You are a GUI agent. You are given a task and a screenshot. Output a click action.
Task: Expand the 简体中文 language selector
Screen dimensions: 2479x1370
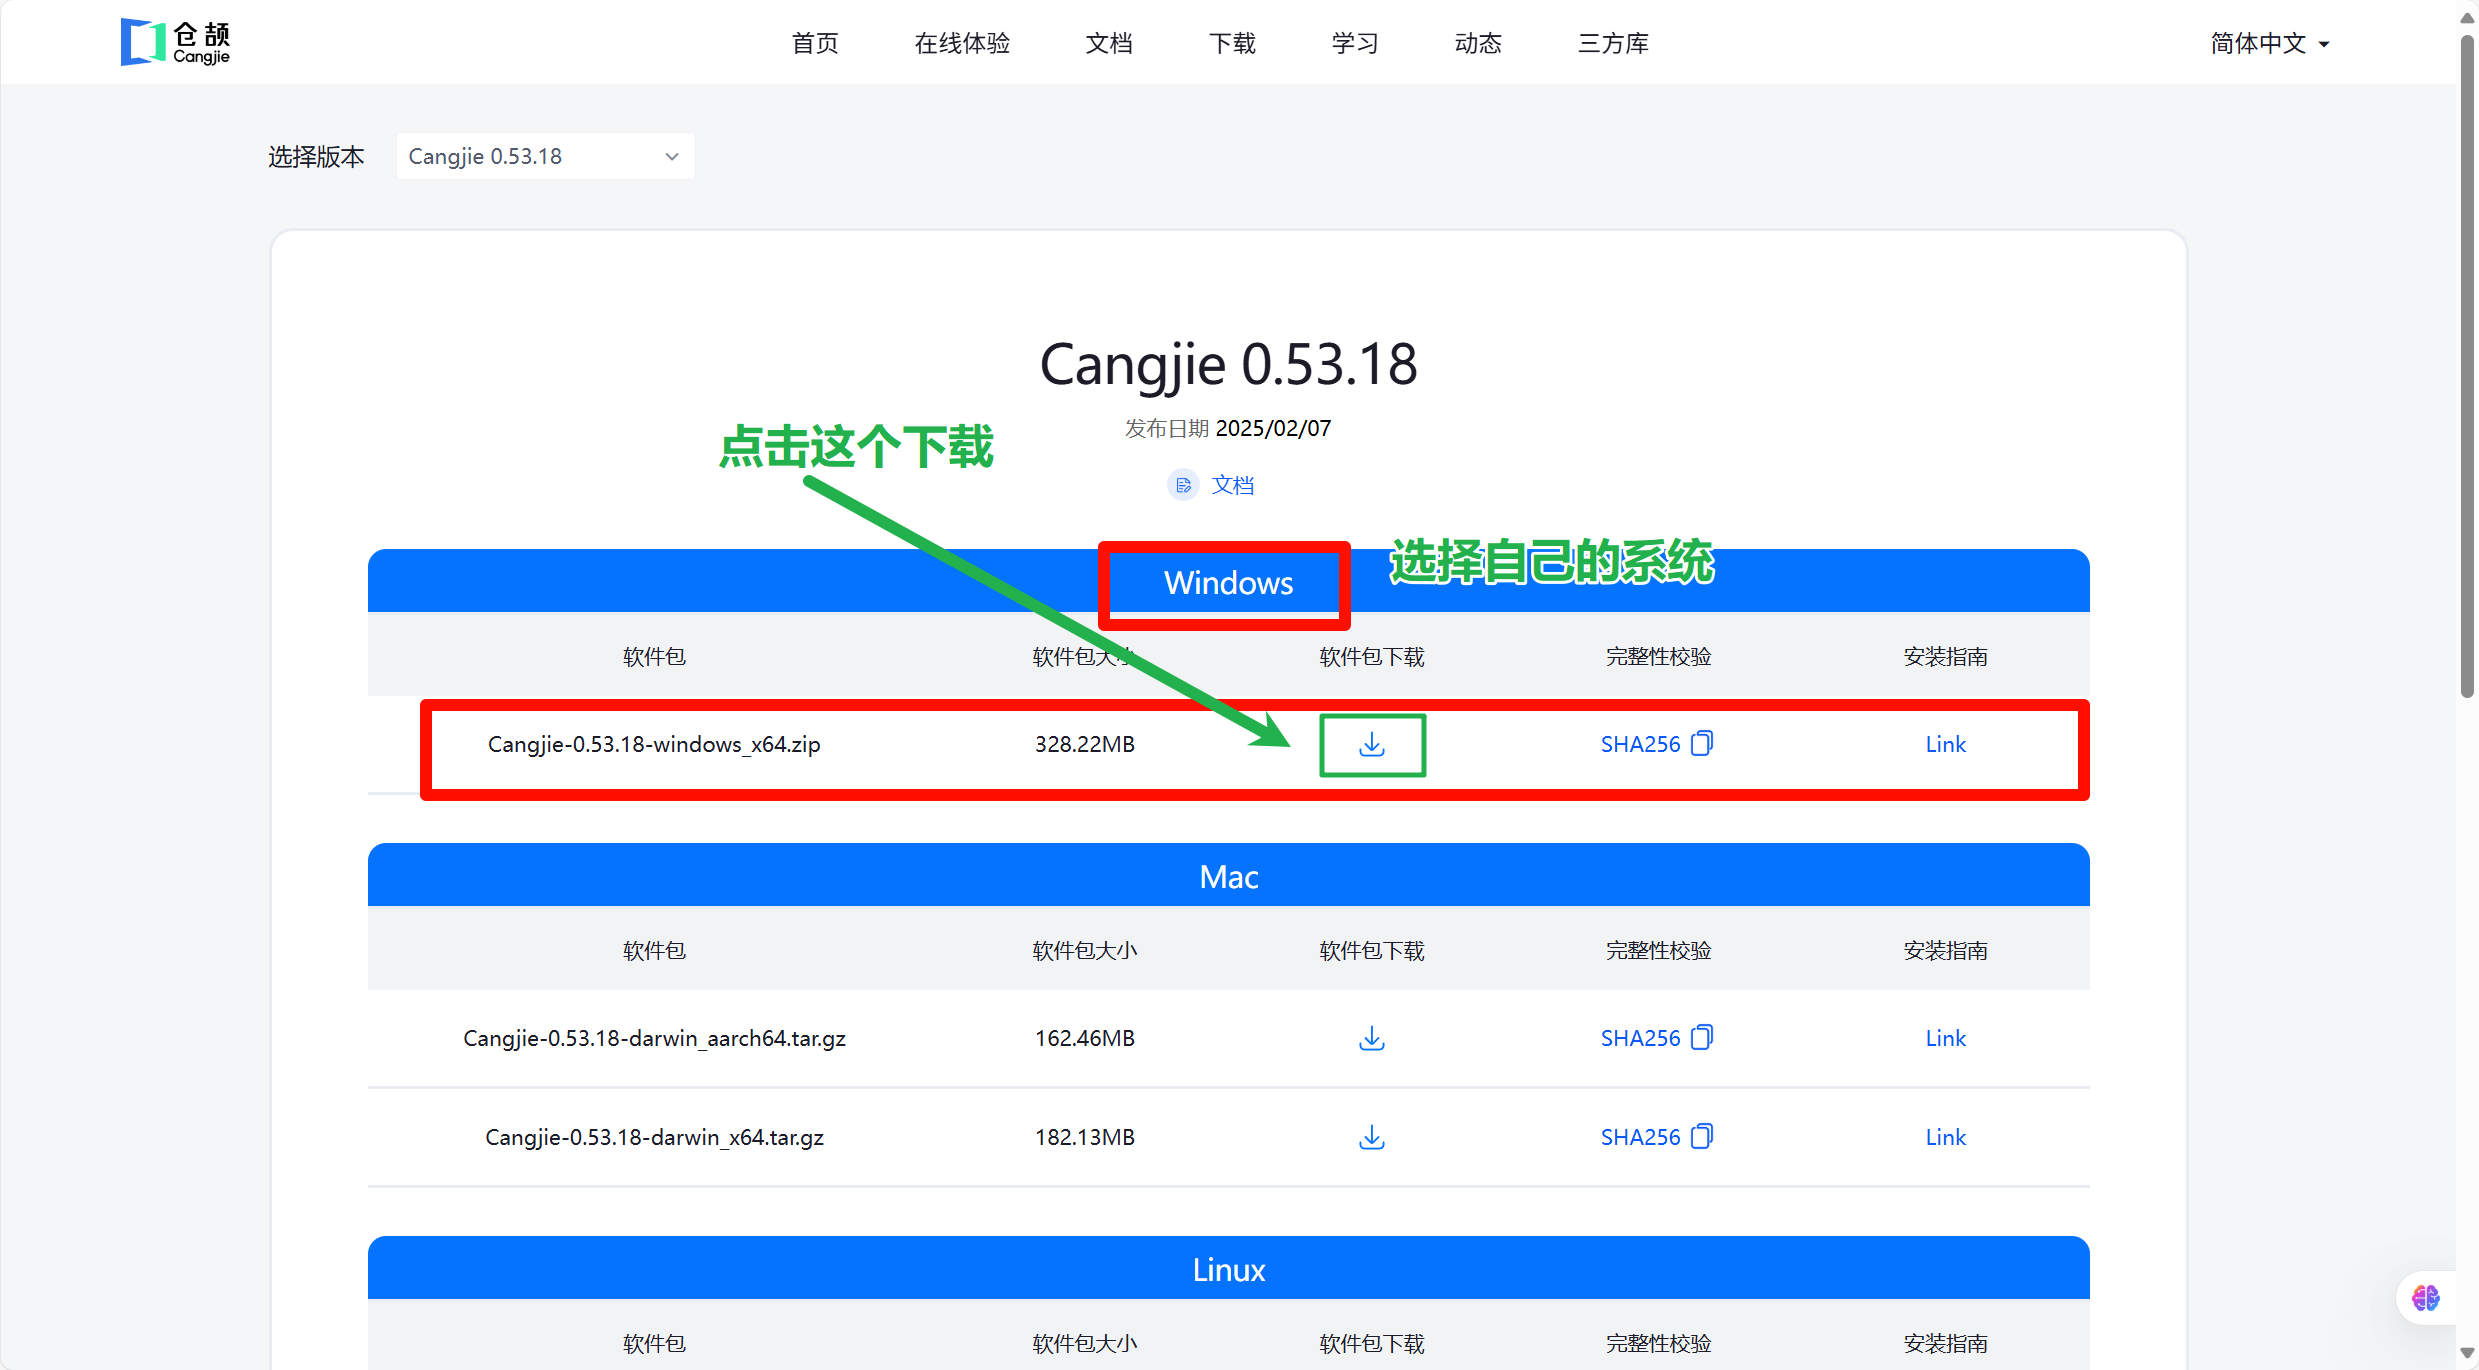2269,44
